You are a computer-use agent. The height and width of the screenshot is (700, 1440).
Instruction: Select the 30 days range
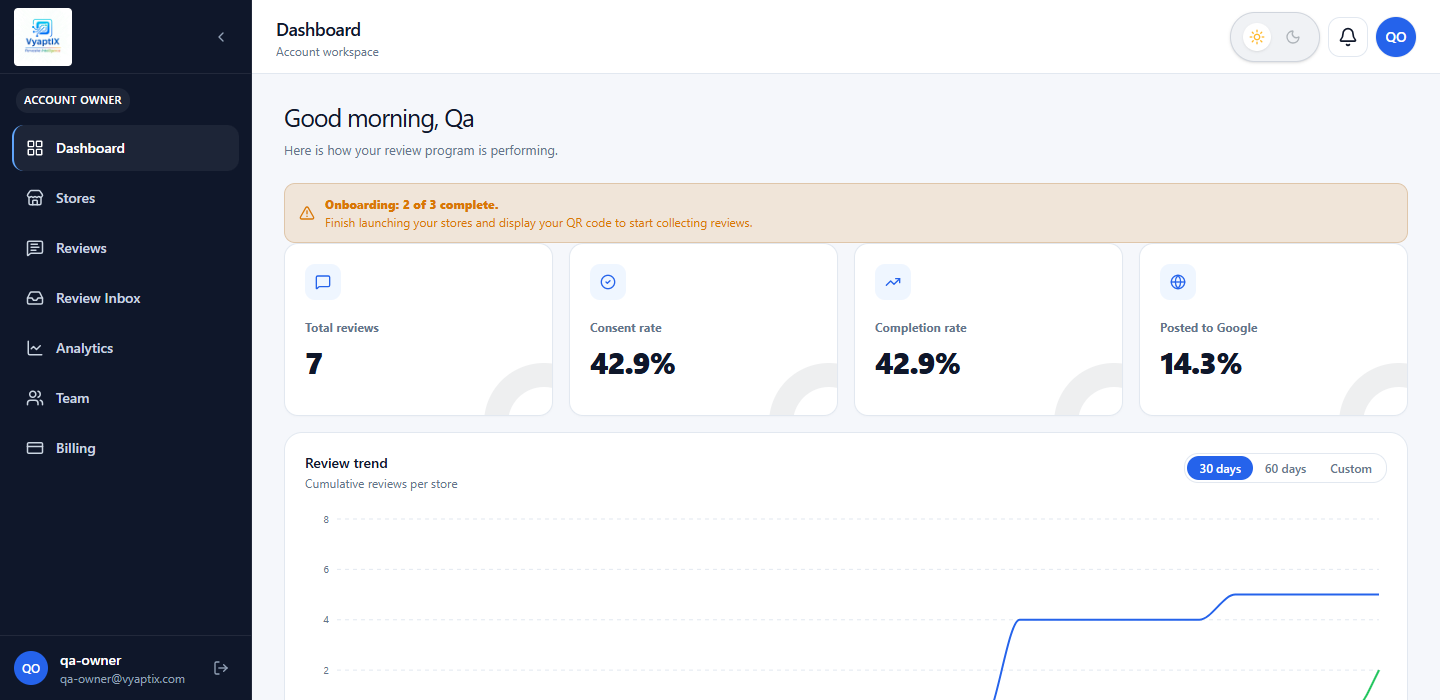pos(1220,469)
